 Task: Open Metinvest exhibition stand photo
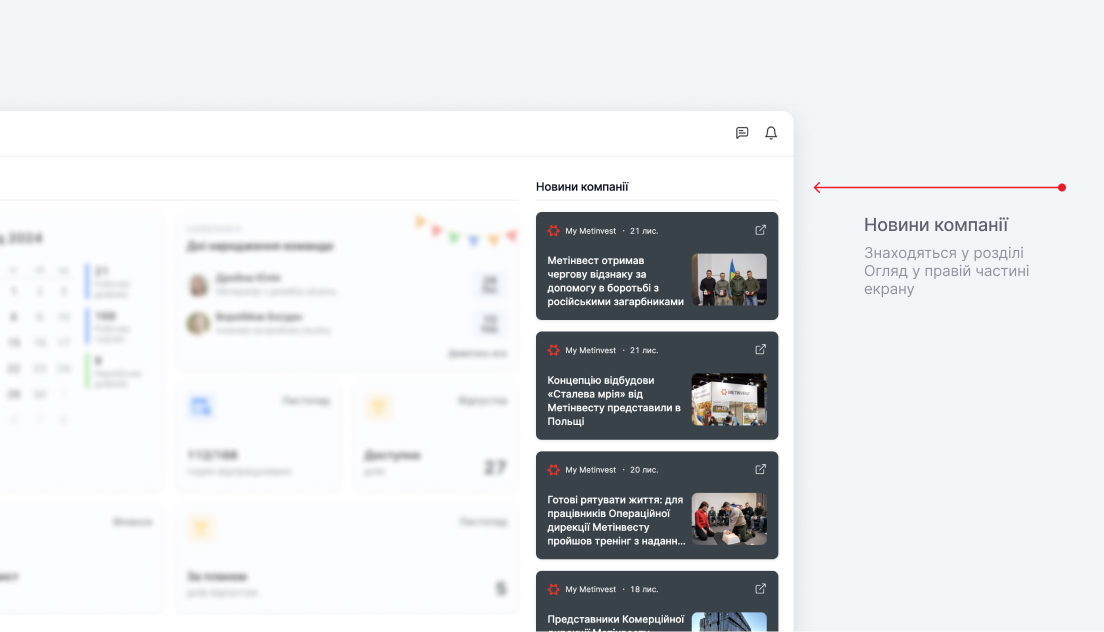tap(729, 399)
